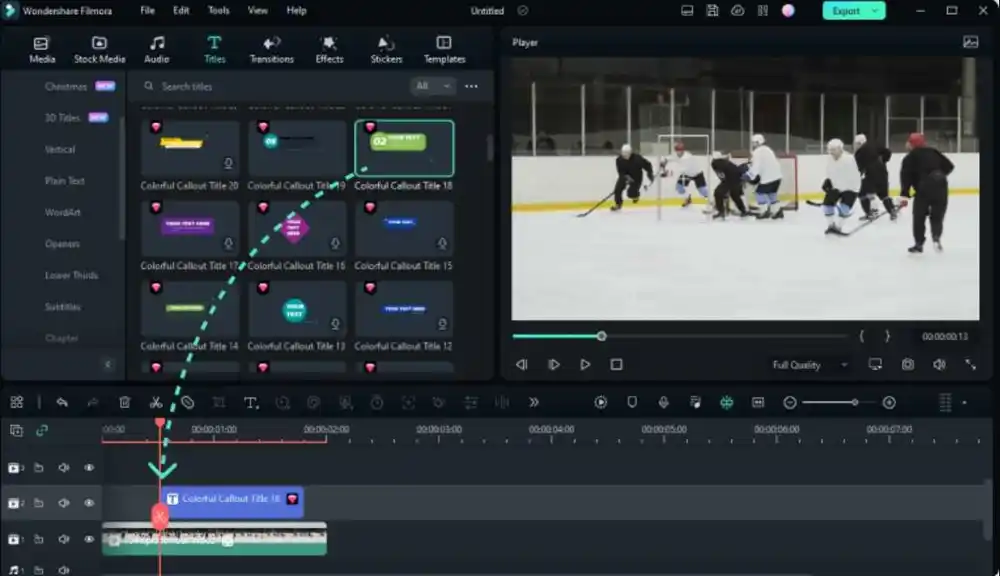Mute the audio on the video track

pyautogui.click(x=64, y=540)
